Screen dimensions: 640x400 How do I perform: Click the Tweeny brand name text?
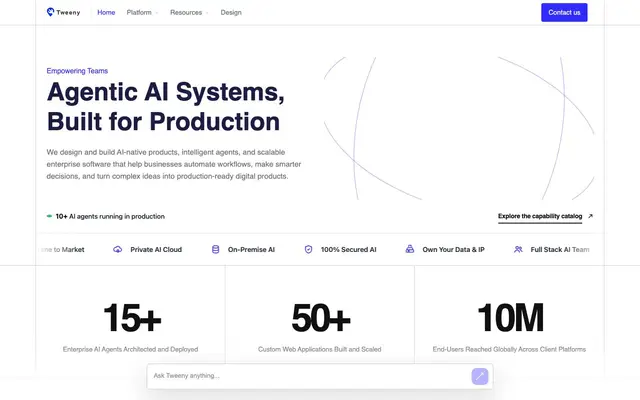[68, 13]
